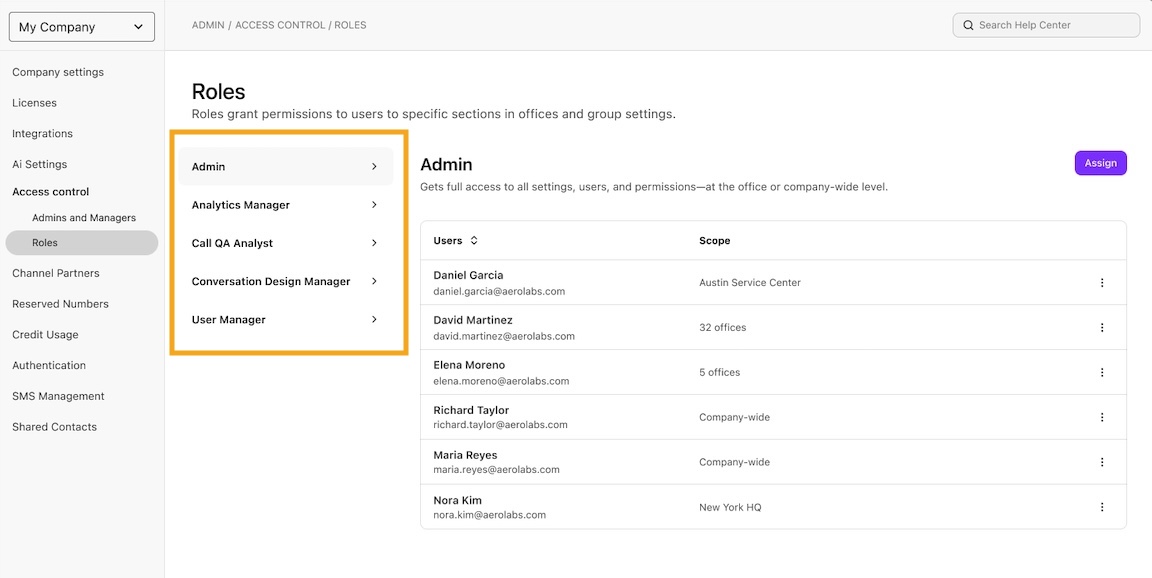
Task: Click ADMIN in the breadcrumb
Action: pyautogui.click(x=208, y=25)
